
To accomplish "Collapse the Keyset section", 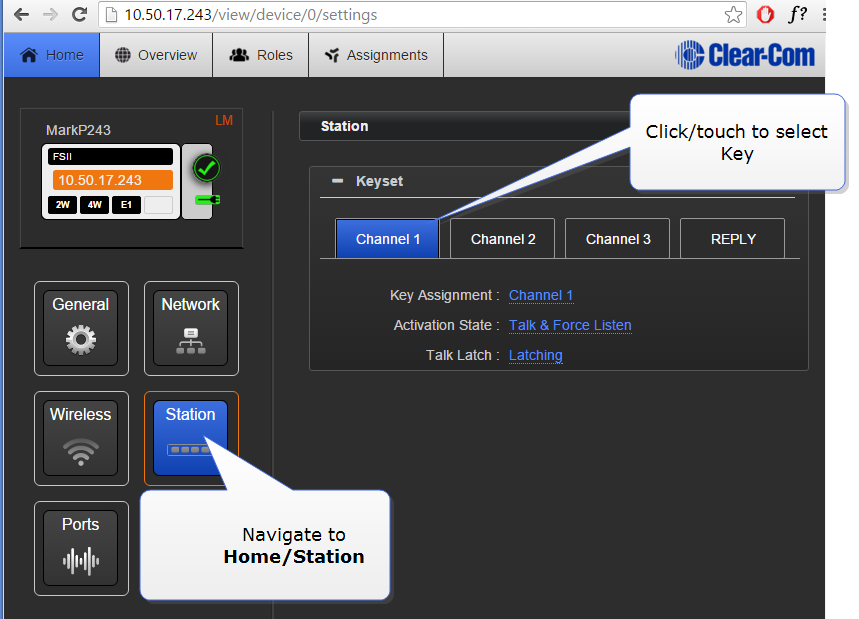I will [337, 181].
